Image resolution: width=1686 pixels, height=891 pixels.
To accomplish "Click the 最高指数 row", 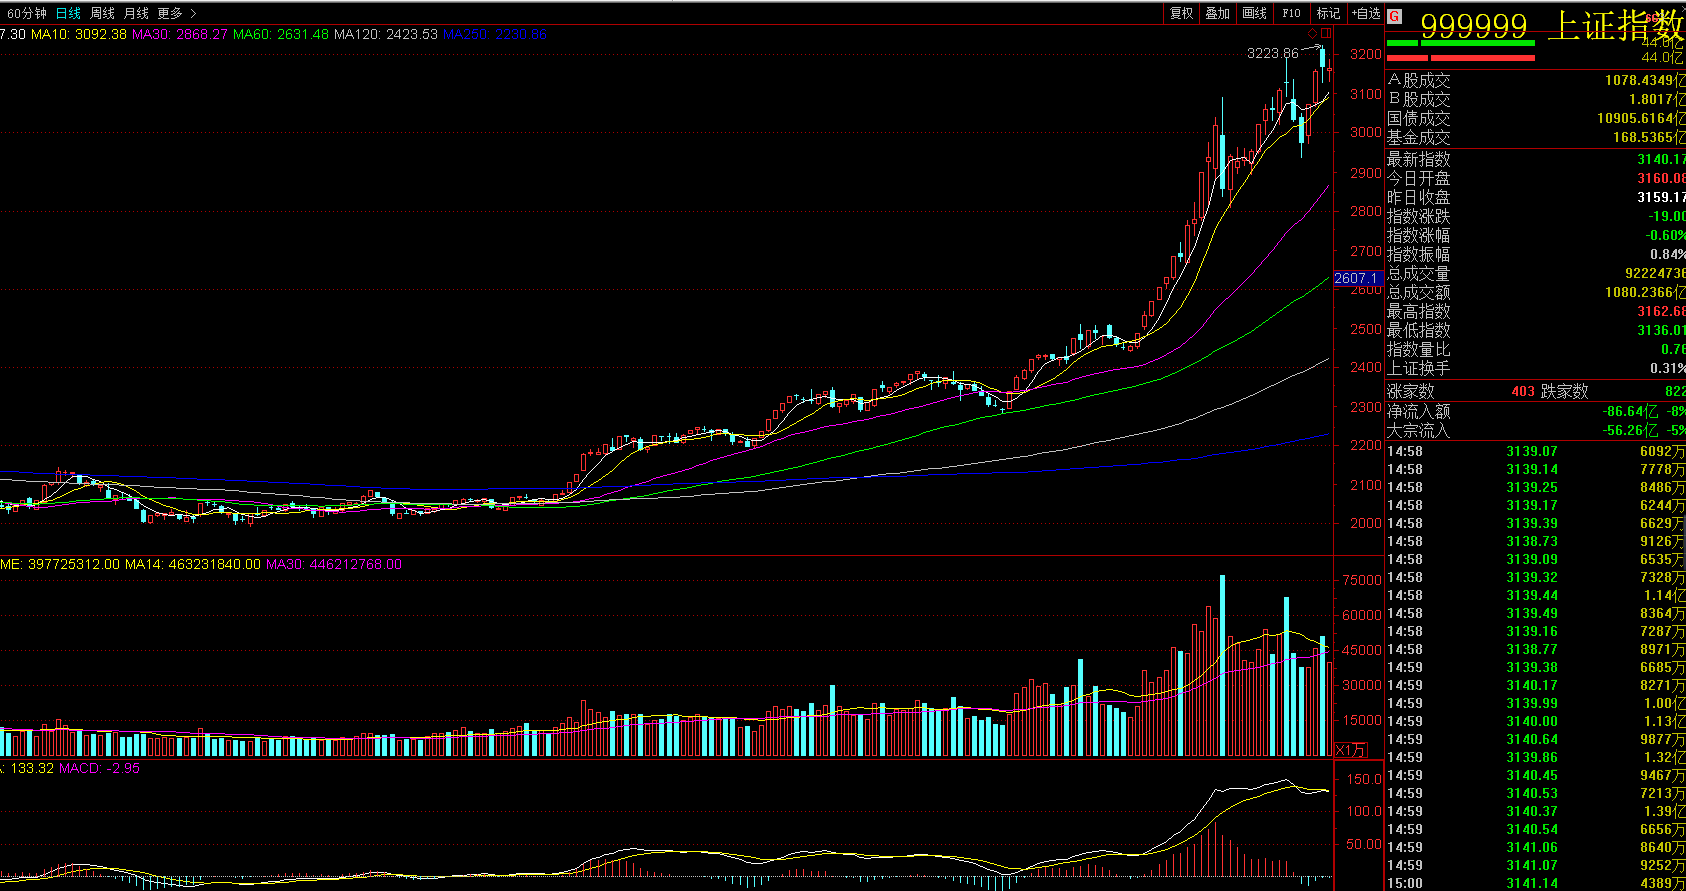I will (x=1535, y=311).
